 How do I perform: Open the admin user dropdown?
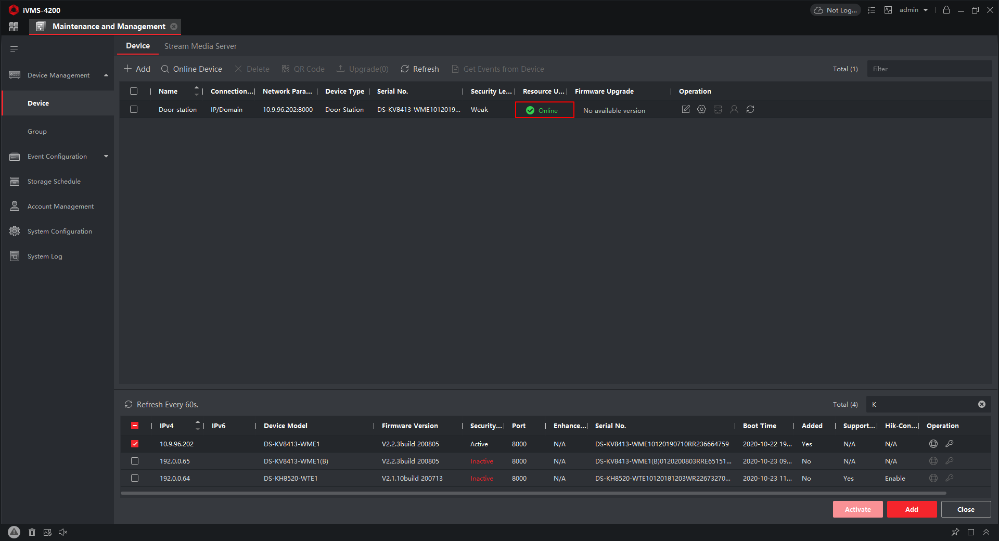tap(913, 10)
